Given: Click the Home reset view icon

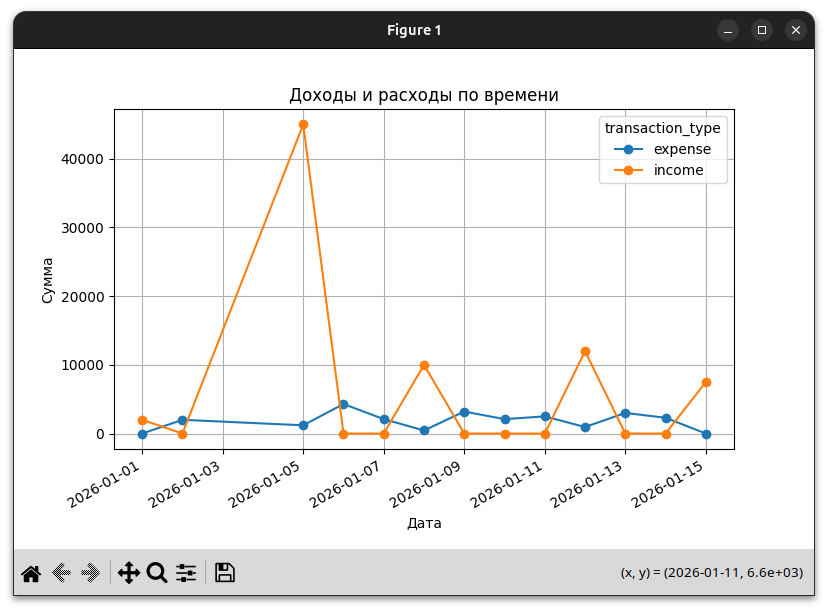Looking at the screenshot, I should pos(31,573).
